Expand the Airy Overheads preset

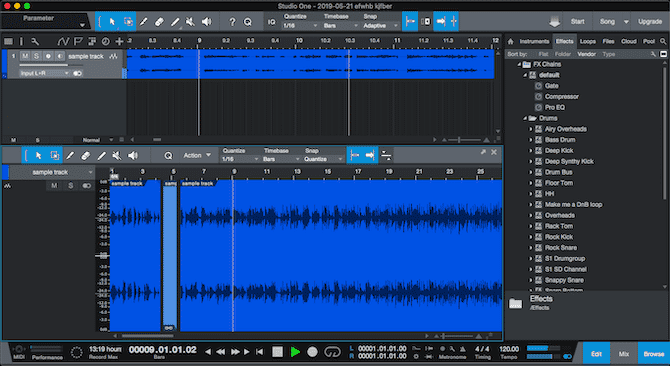[531, 129]
